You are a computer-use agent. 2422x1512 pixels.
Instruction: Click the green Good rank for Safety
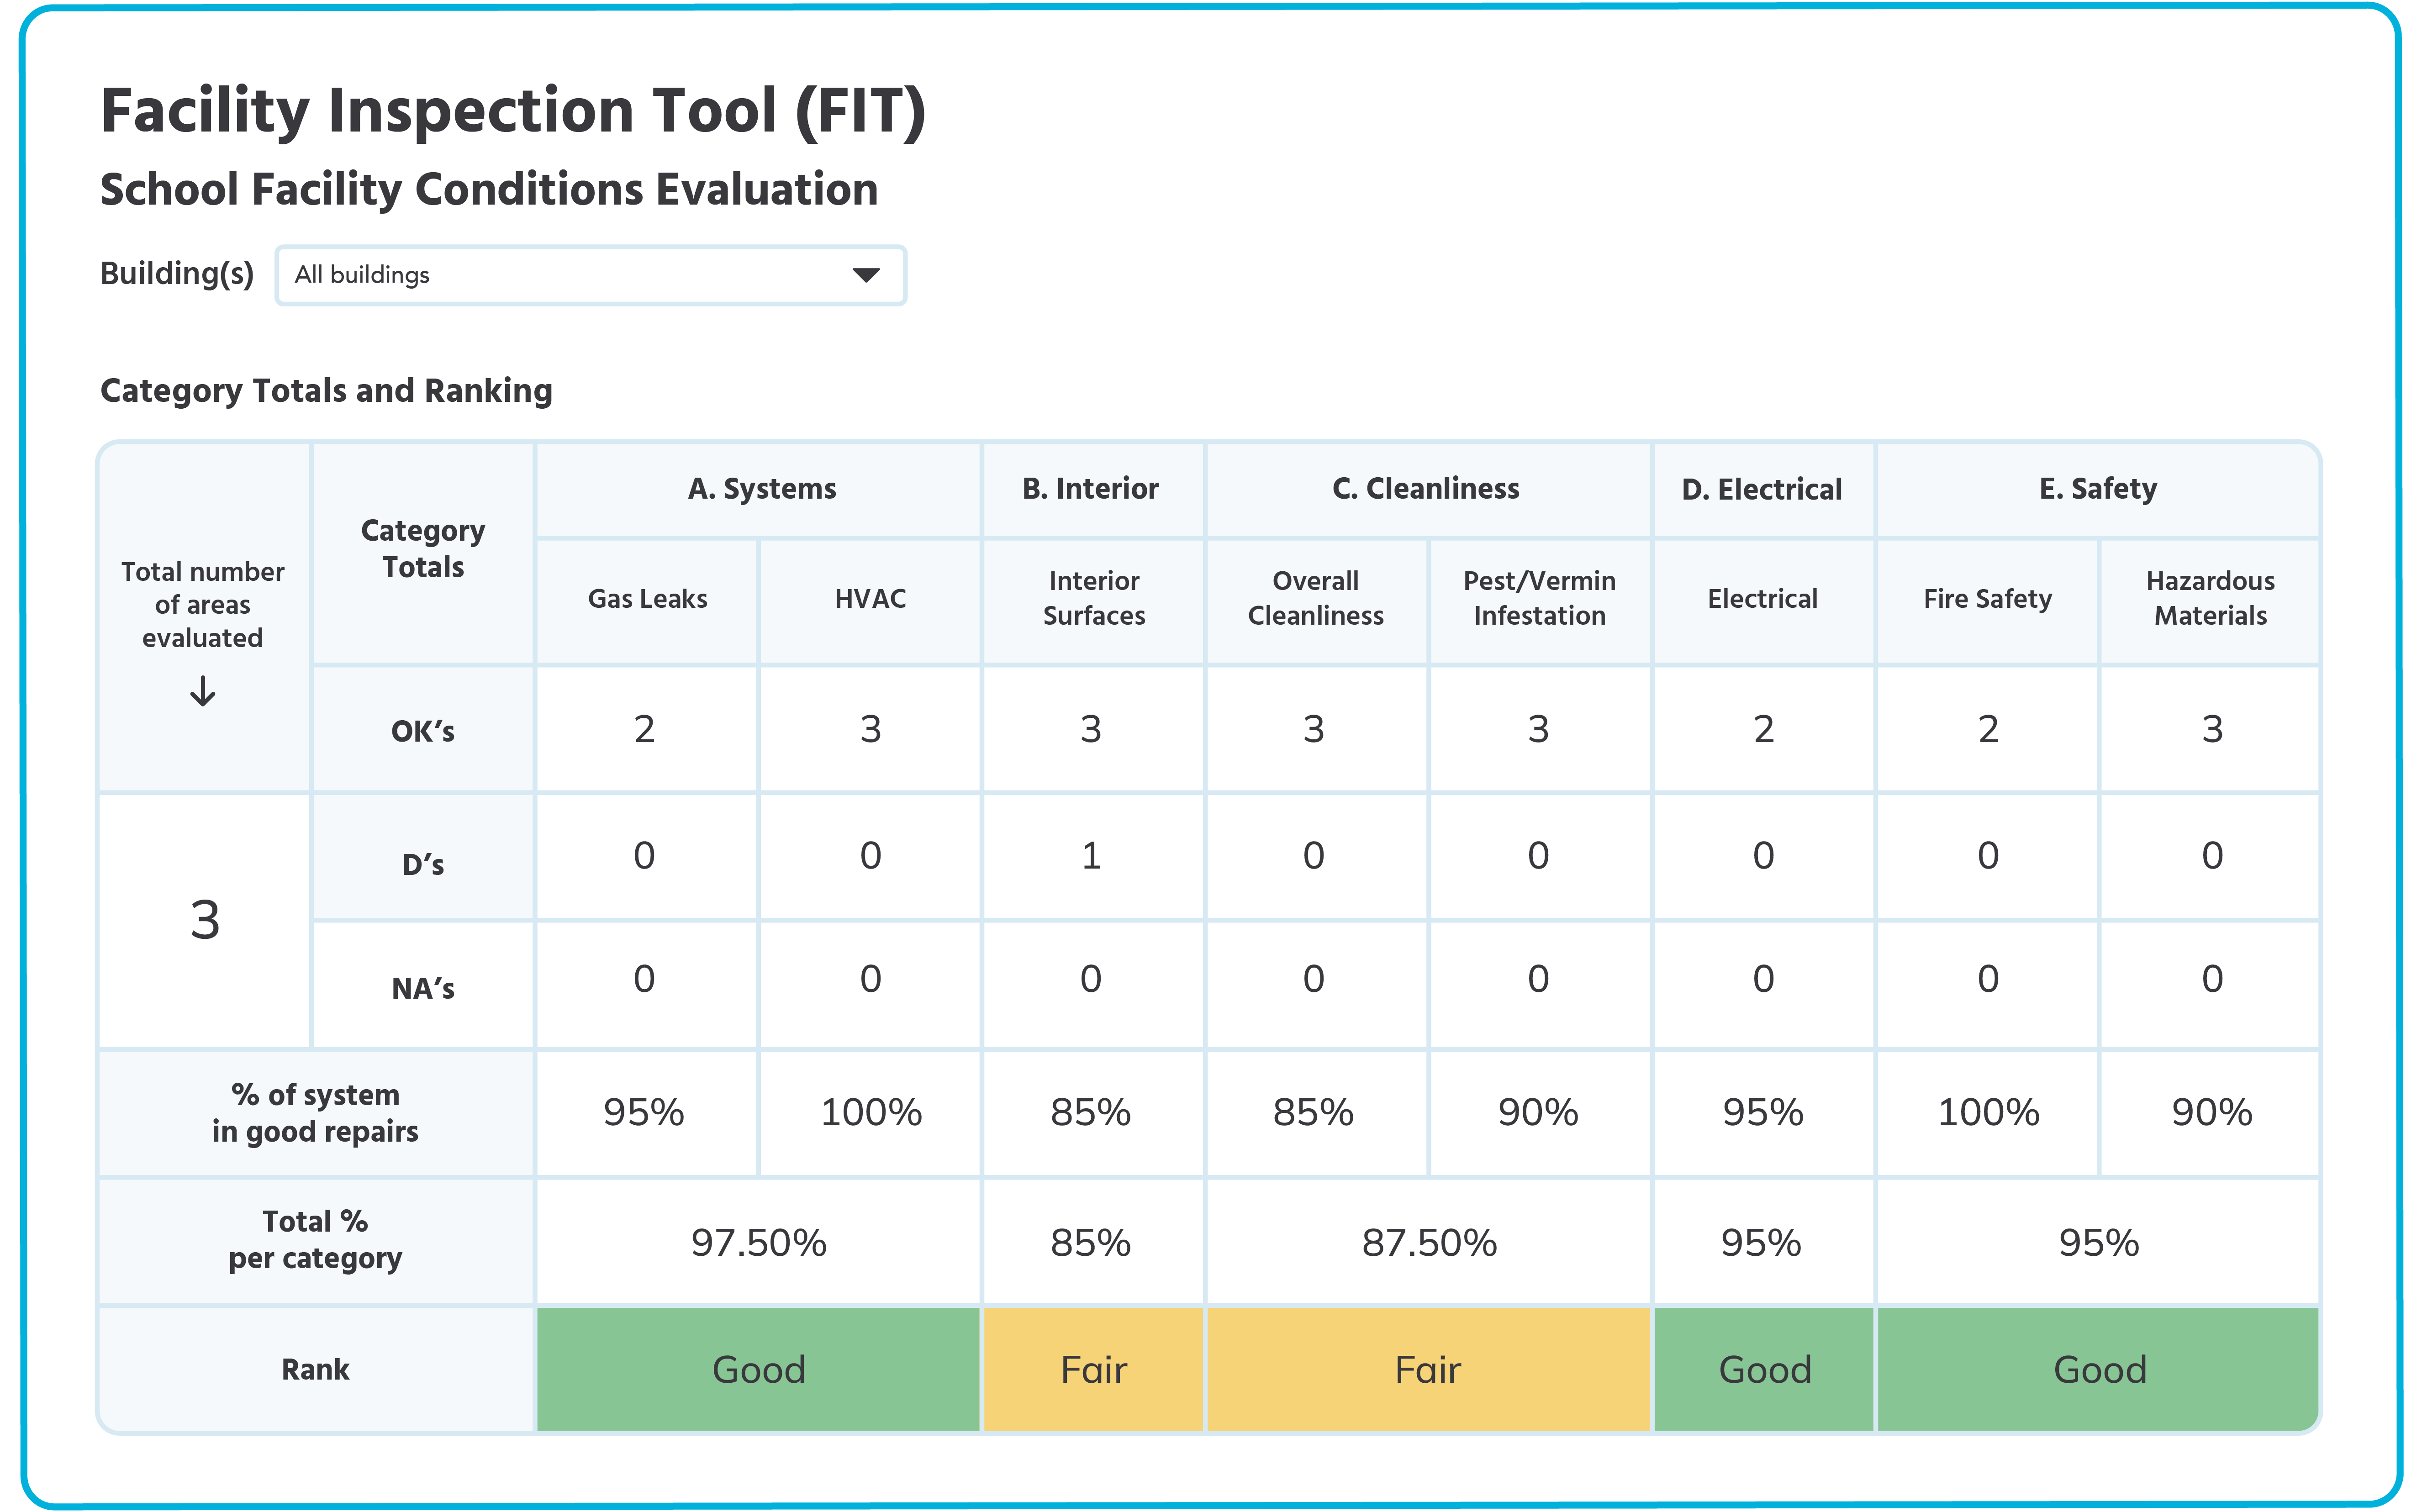tap(2099, 1369)
